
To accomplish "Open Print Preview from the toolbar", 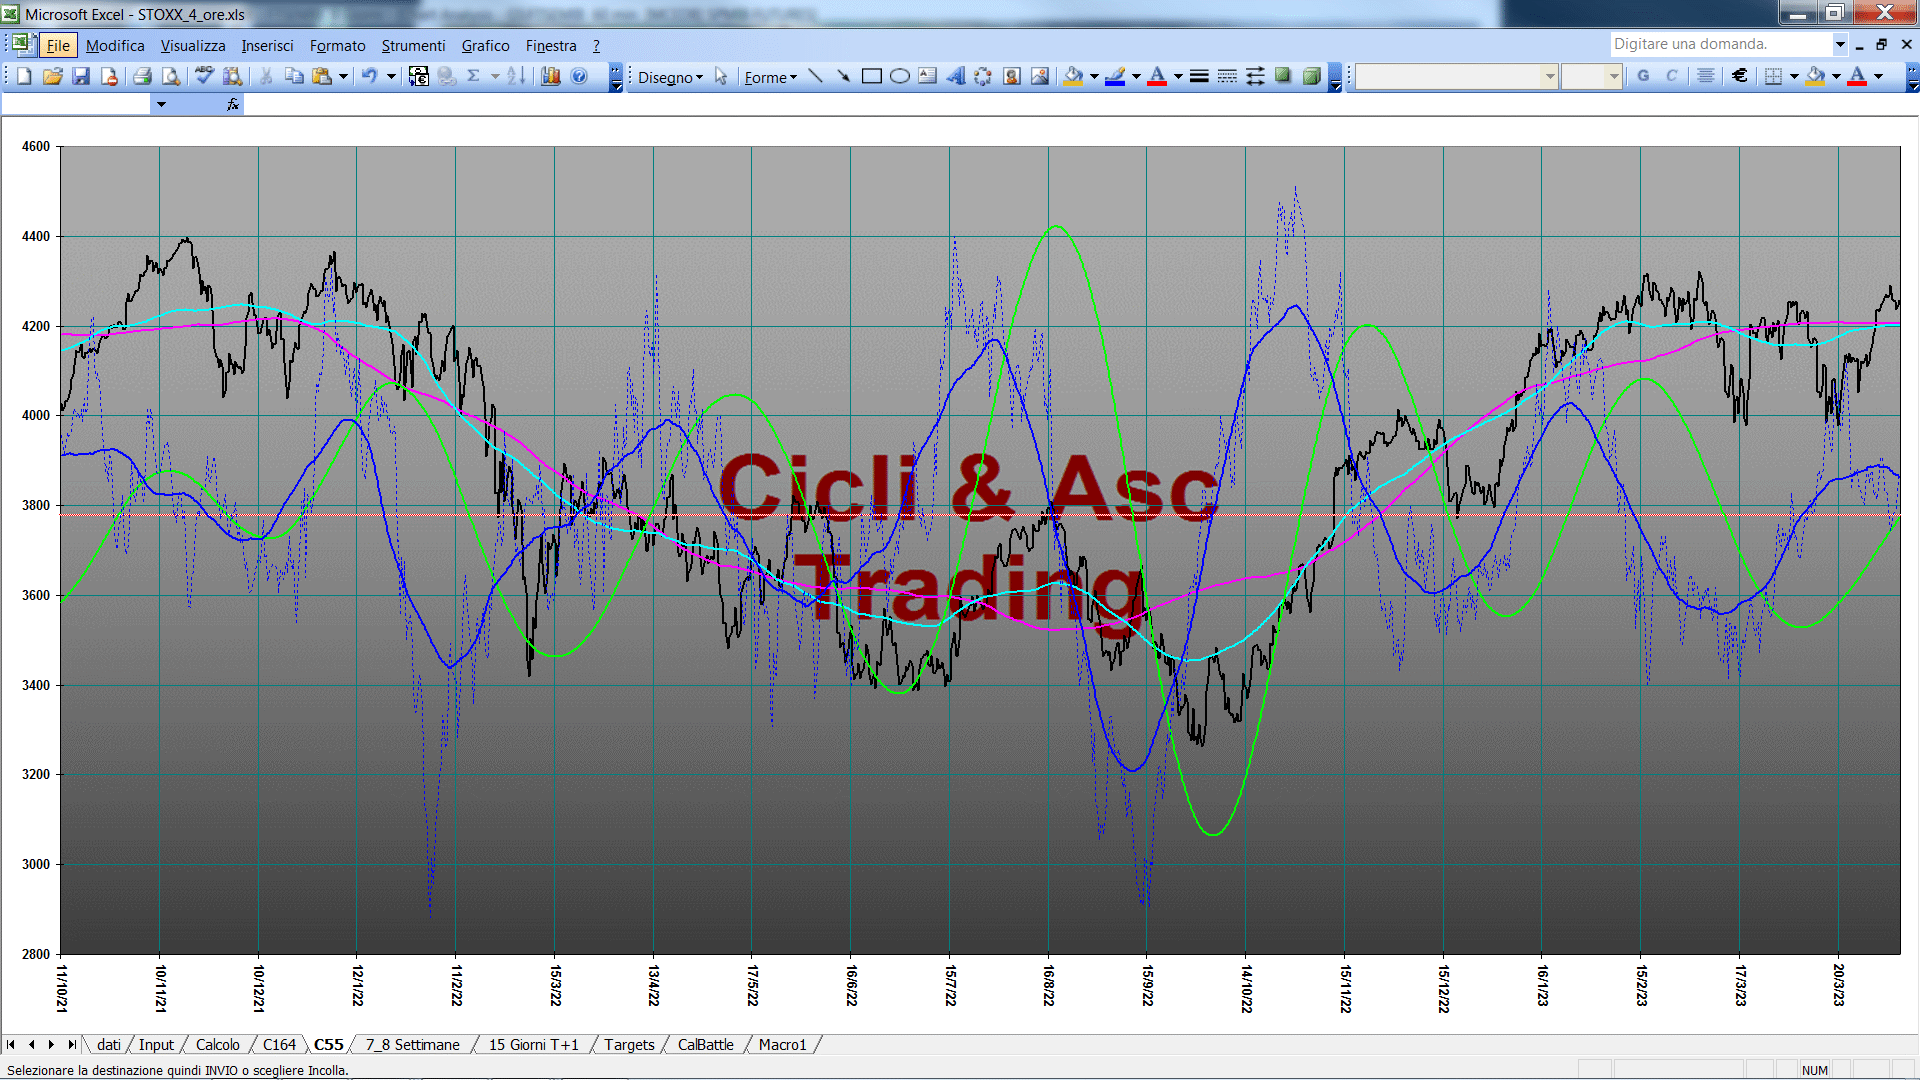I will click(171, 76).
